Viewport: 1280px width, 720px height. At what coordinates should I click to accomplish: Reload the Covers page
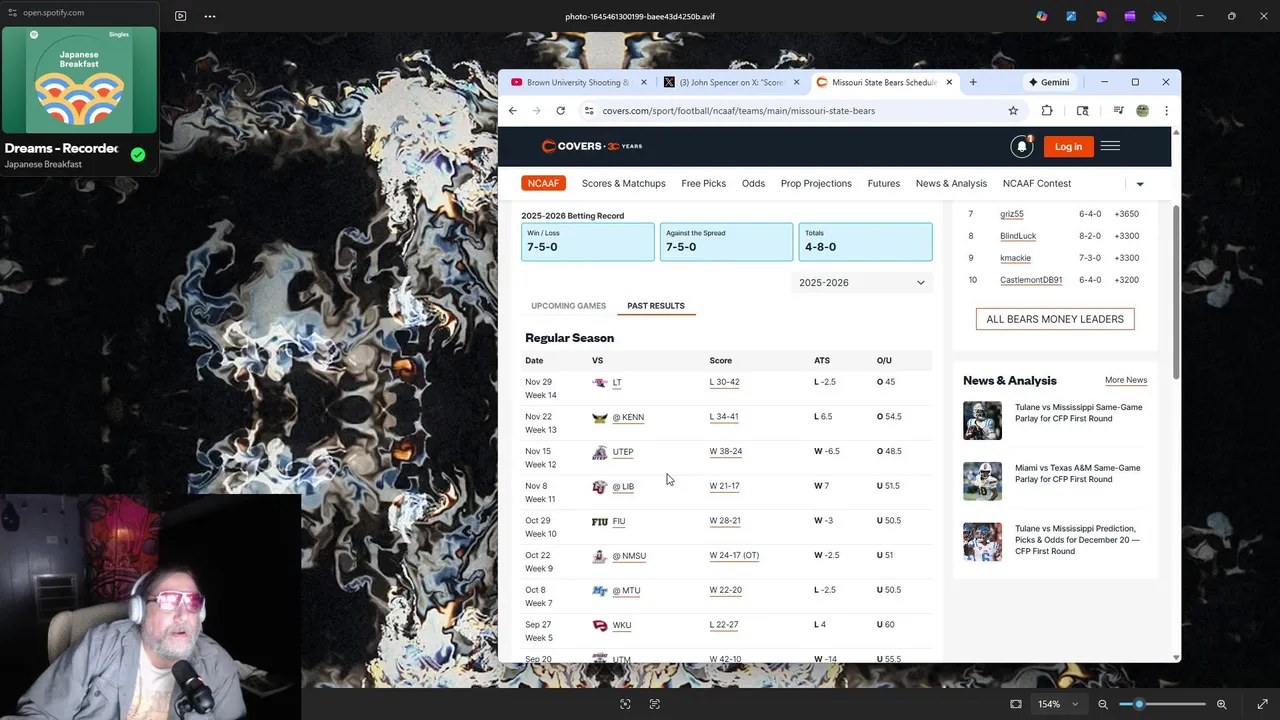coord(560,111)
